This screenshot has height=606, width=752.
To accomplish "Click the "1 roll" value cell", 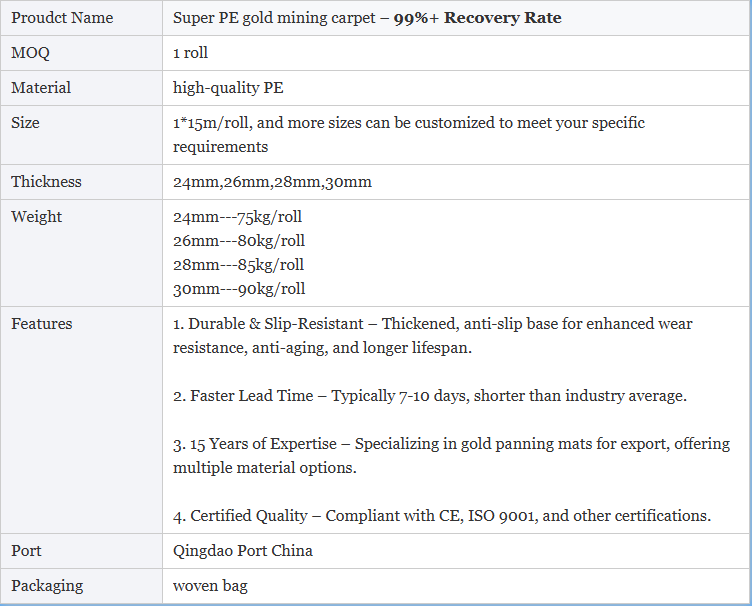I will coord(191,53).
